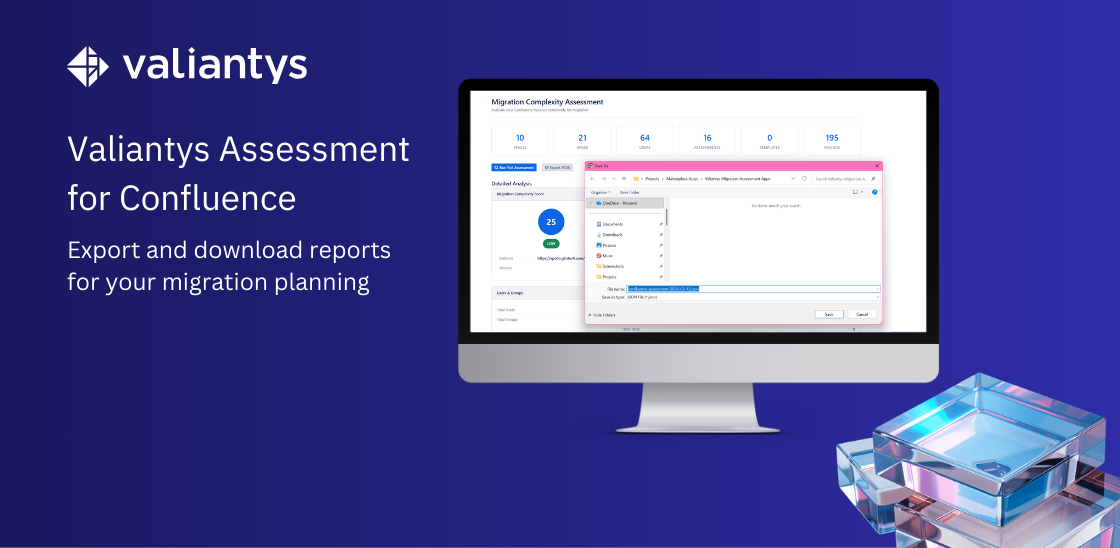Click the pin icon beside Pictures
The height and width of the screenshot is (548, 1120).
tap(661, 245)
